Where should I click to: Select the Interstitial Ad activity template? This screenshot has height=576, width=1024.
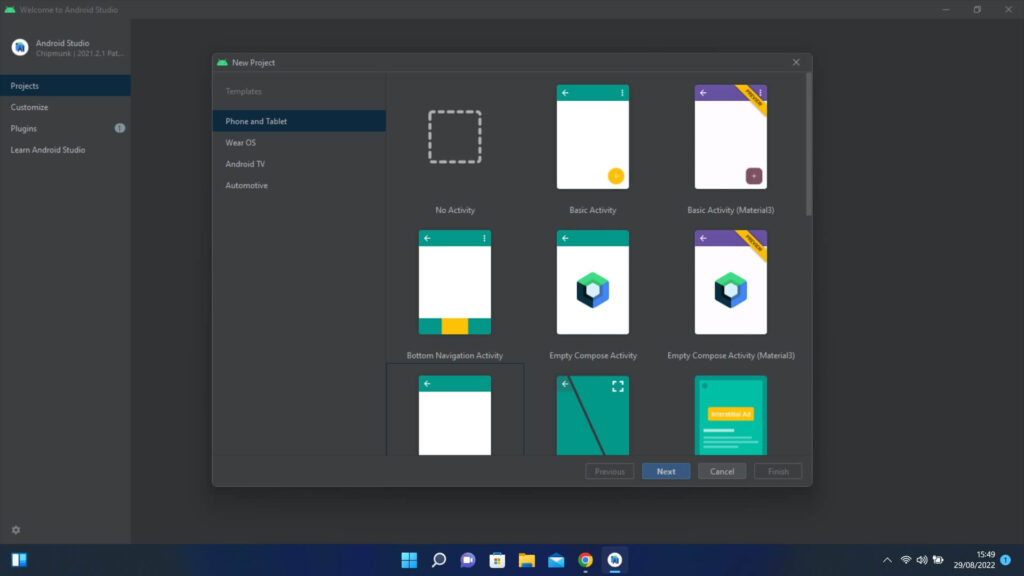click(730, 415)
